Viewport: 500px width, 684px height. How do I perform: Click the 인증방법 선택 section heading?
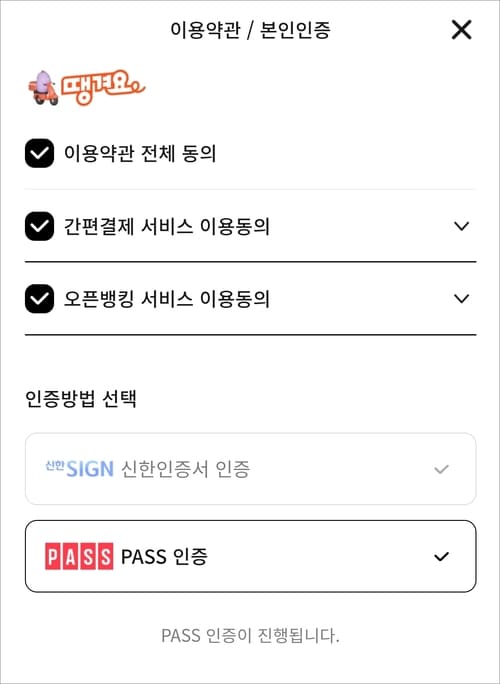coord(81,398)
